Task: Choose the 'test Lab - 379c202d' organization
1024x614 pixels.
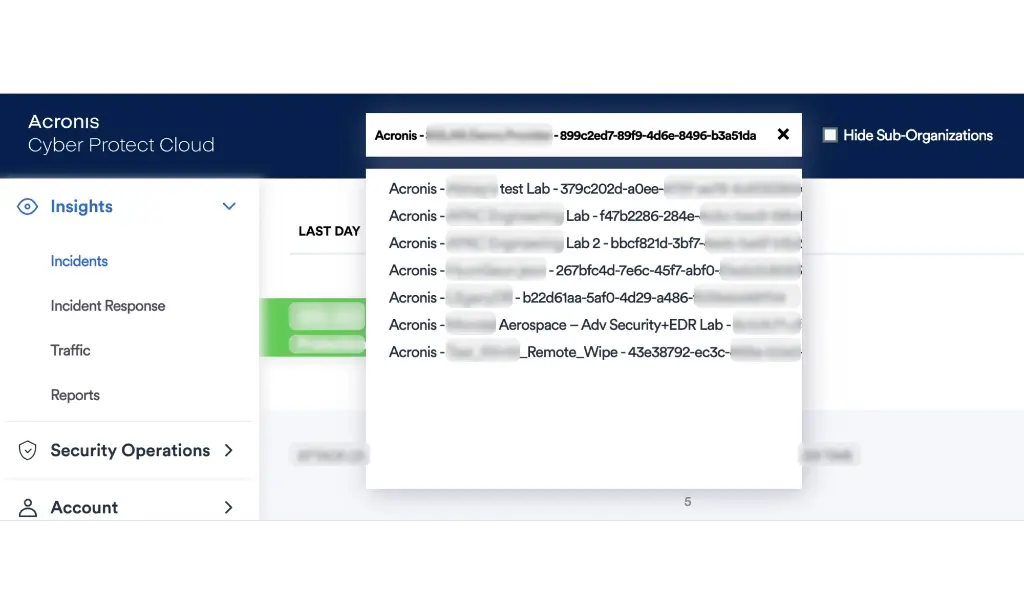Action: pyautogui.click(x=584, y=189)
